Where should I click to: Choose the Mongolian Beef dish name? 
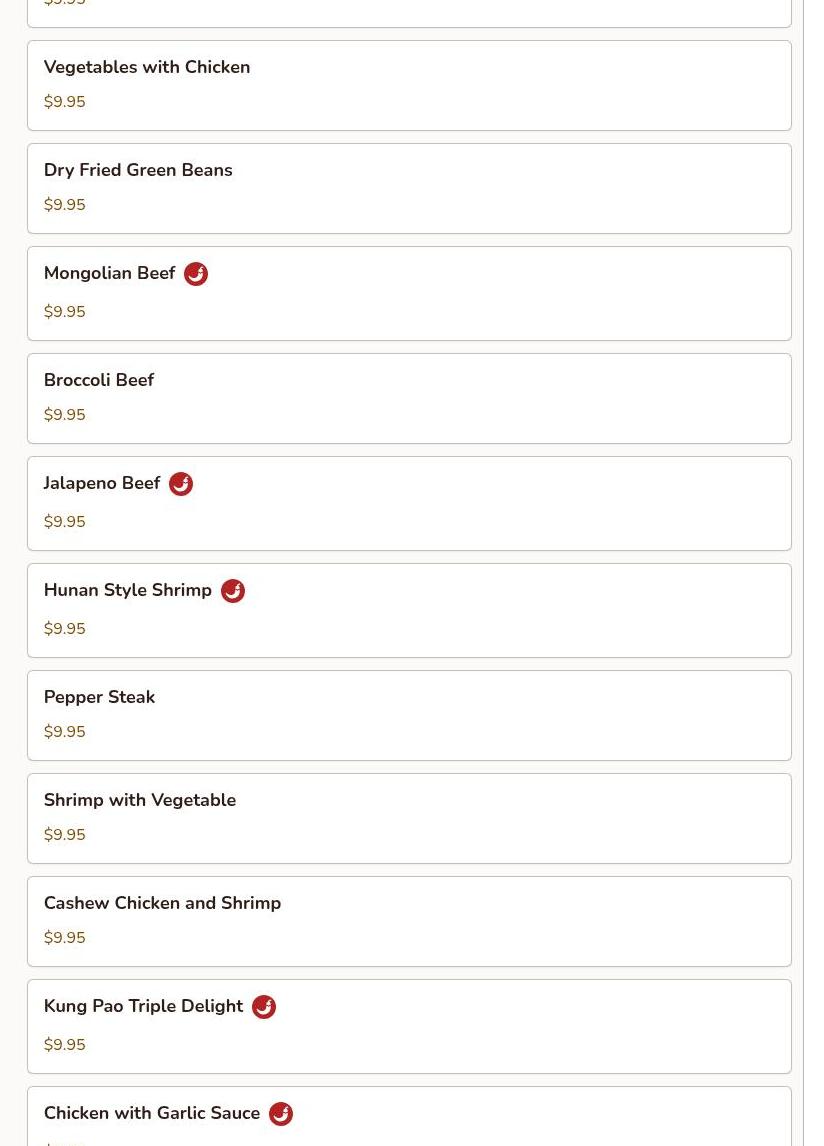coord(110,273)
